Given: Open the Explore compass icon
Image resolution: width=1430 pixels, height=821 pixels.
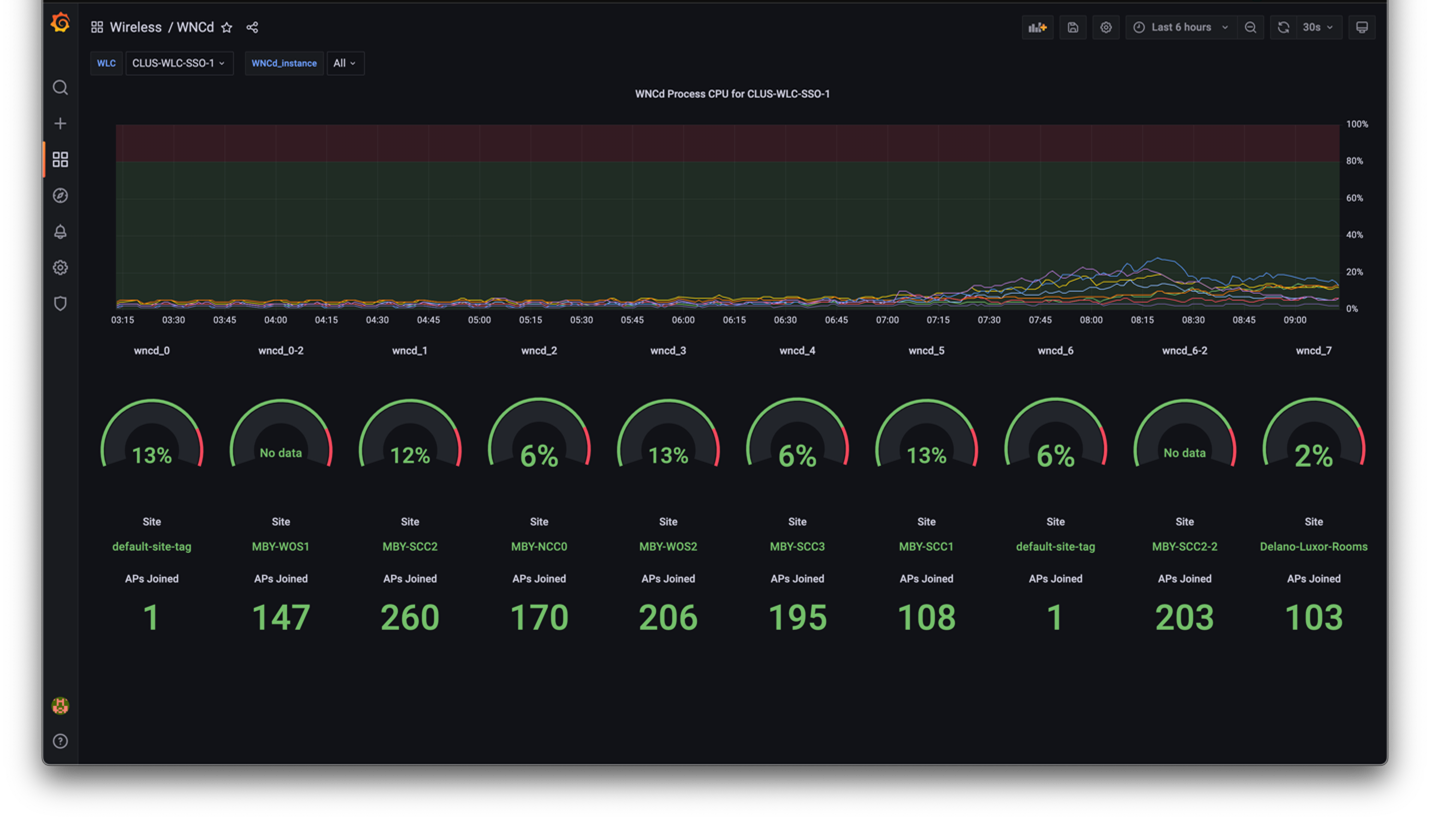Looking at the screenshot, I should (60, 196).
